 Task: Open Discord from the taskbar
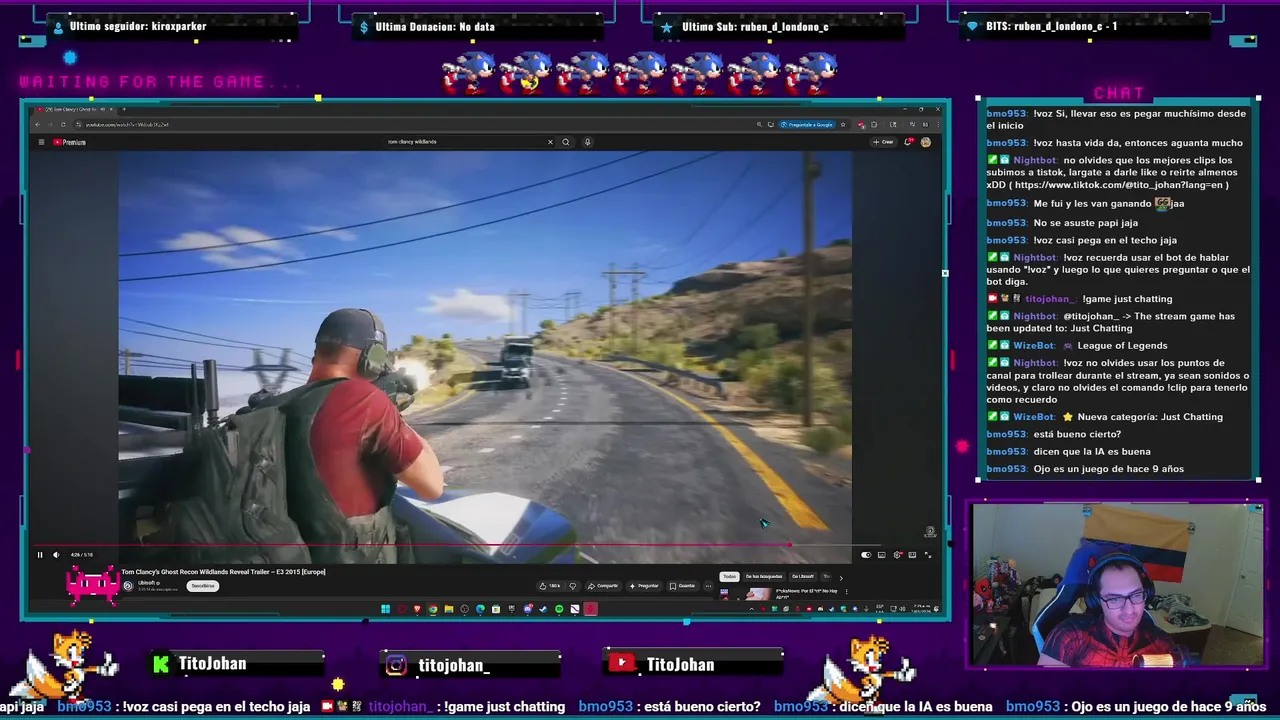pos(528,609)
